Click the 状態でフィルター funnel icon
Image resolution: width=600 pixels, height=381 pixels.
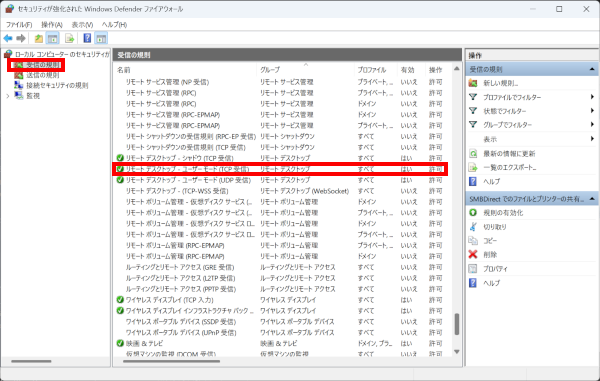(473, 111)
